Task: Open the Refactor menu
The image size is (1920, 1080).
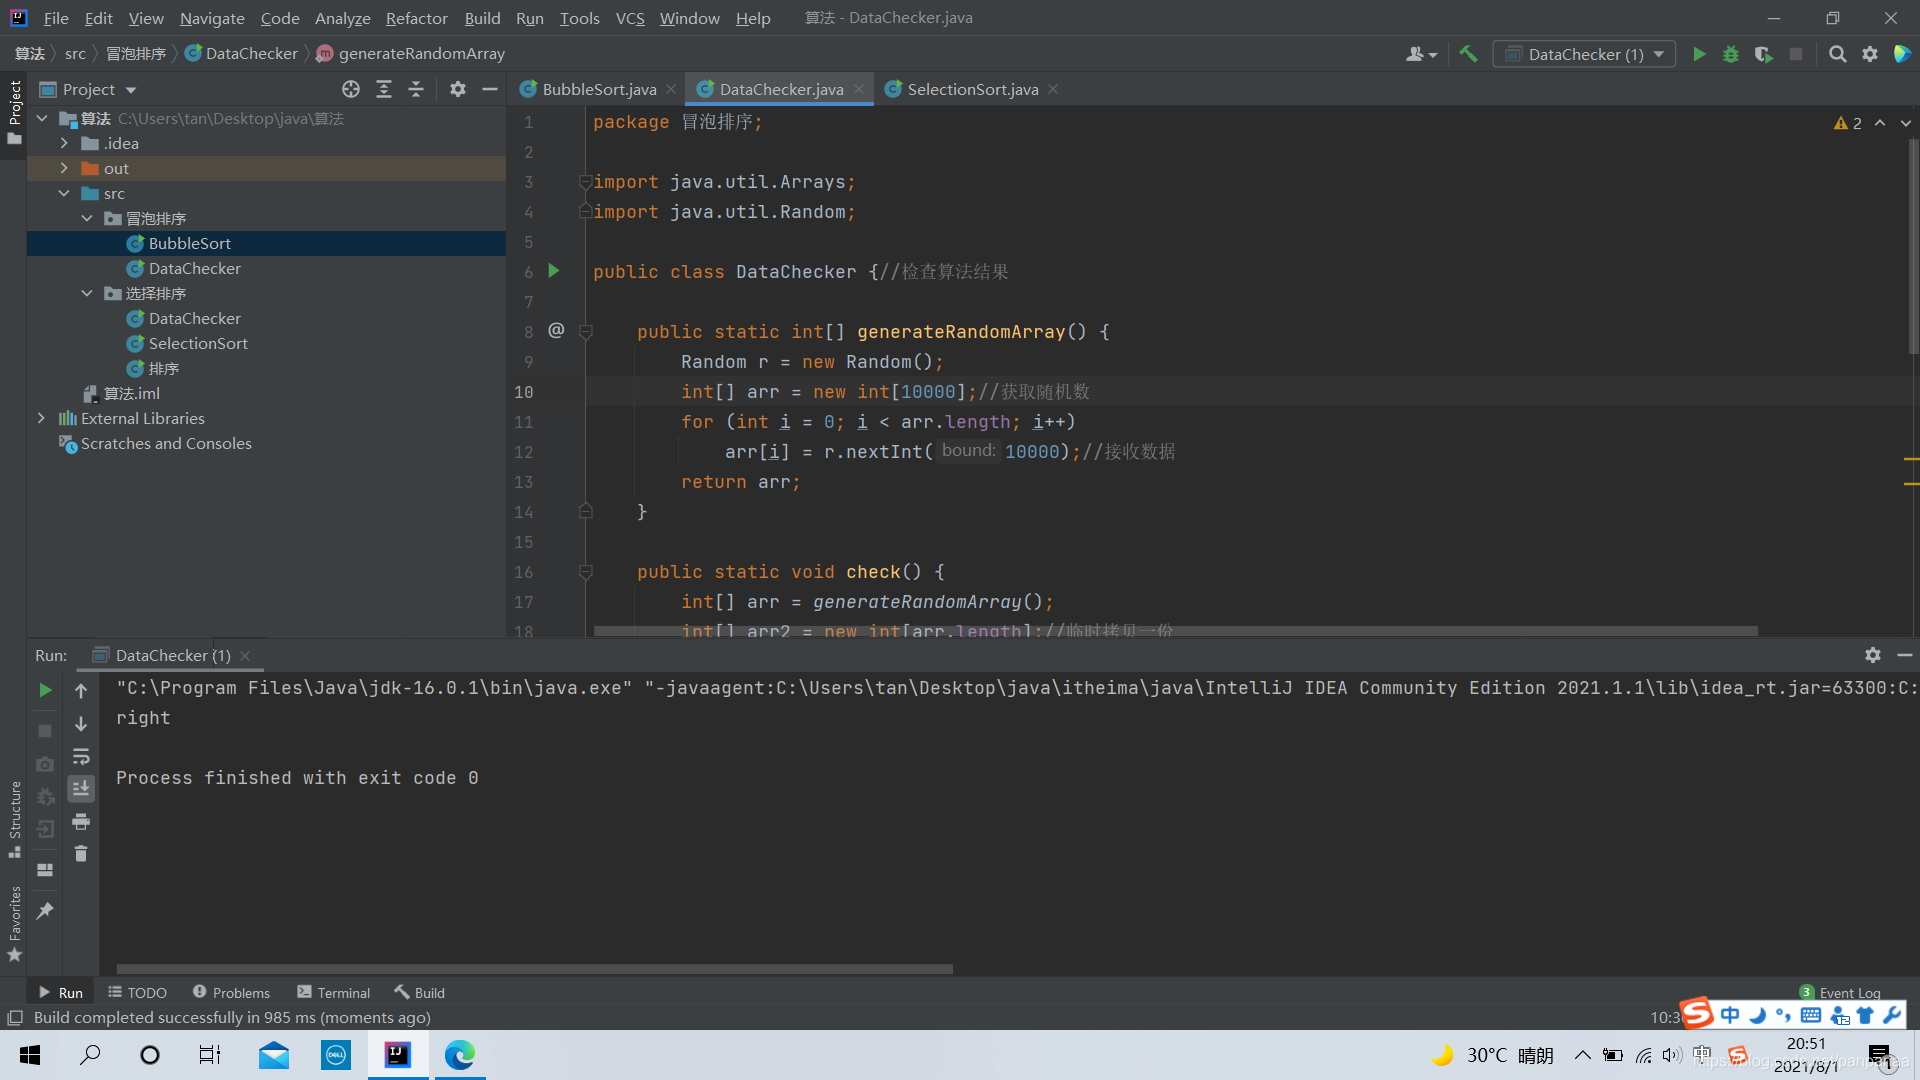Action: click(416, 18)
